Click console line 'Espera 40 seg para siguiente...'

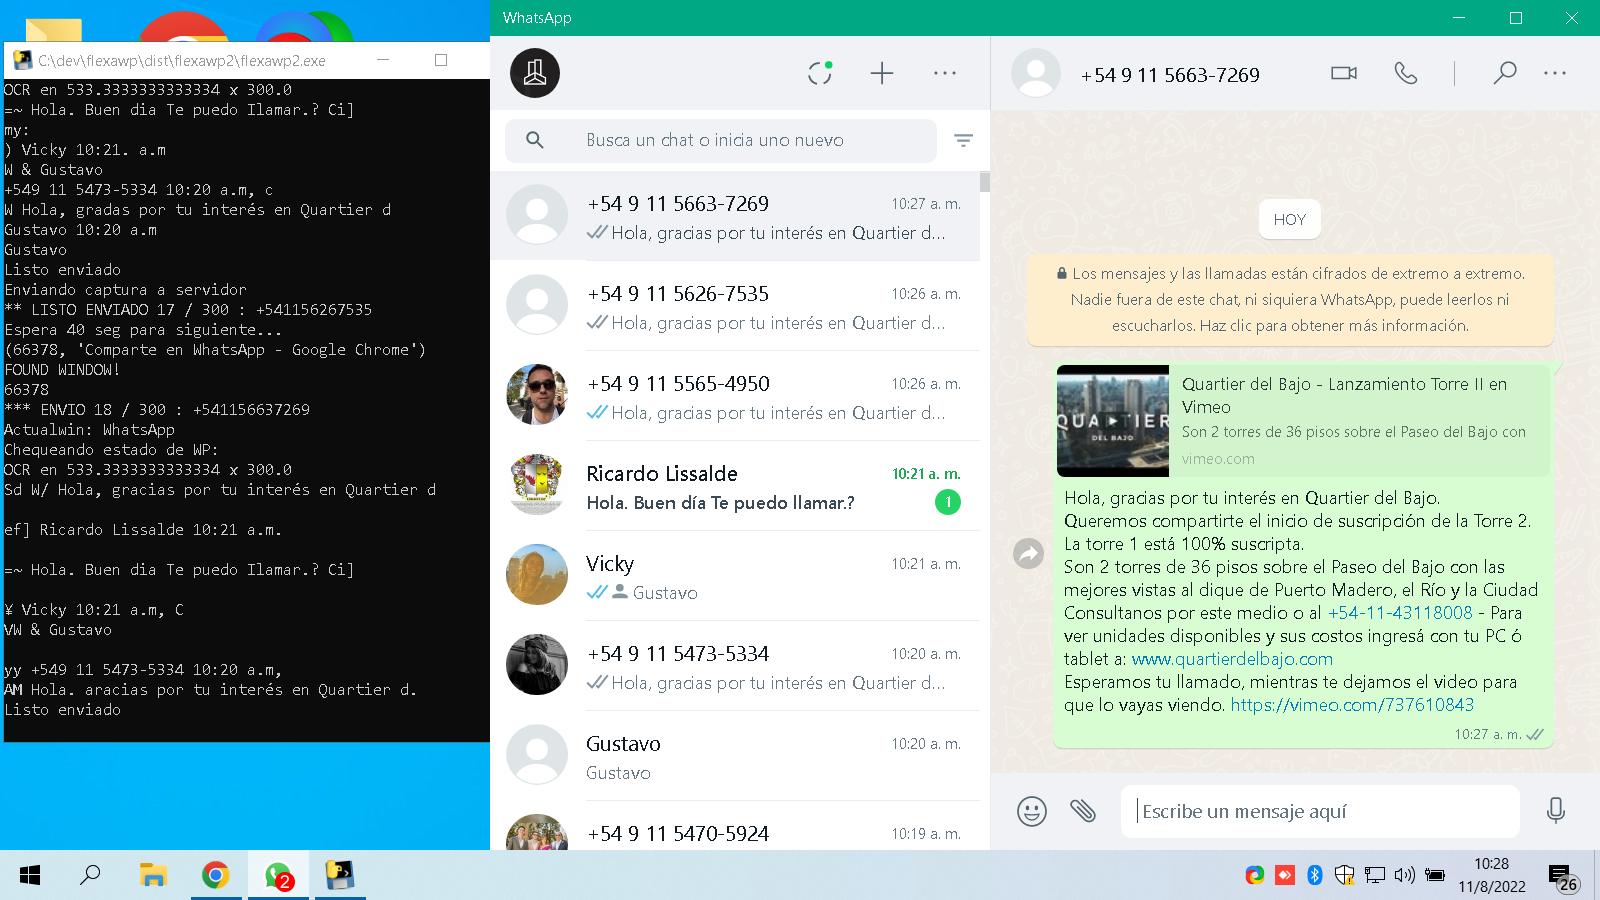pos(143,330)
